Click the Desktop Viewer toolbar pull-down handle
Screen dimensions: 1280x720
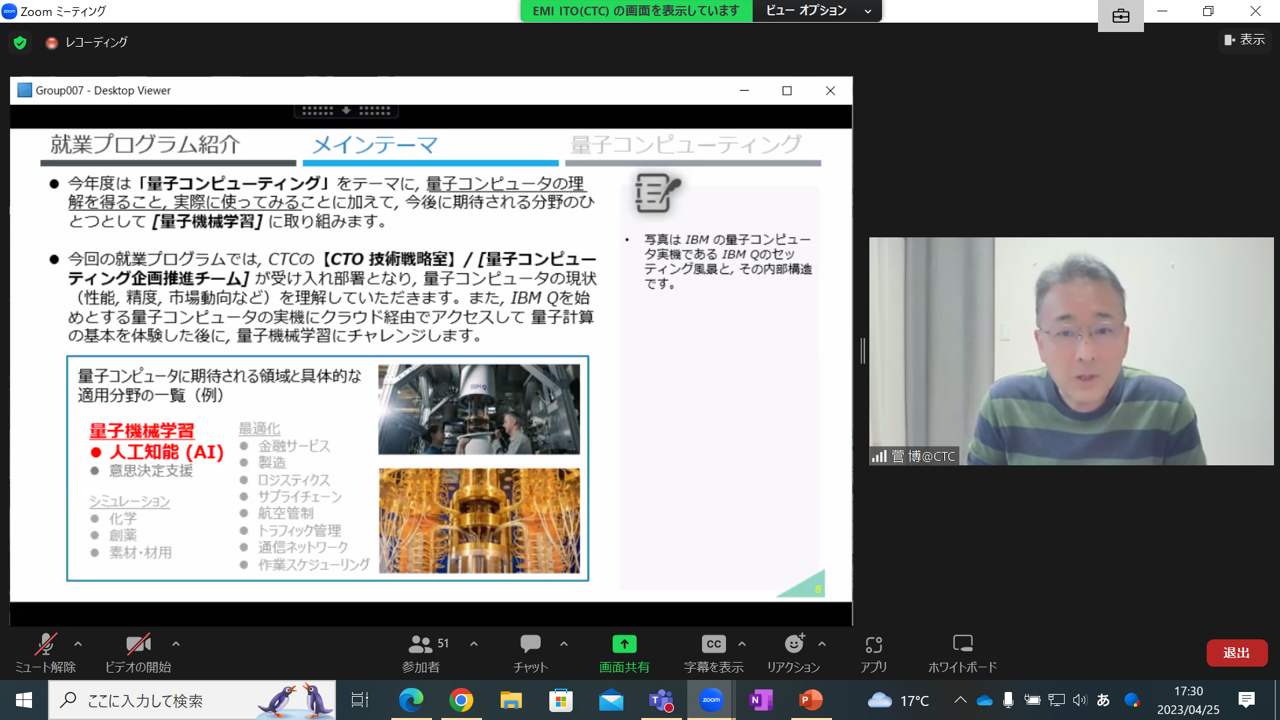click(346, 110)
